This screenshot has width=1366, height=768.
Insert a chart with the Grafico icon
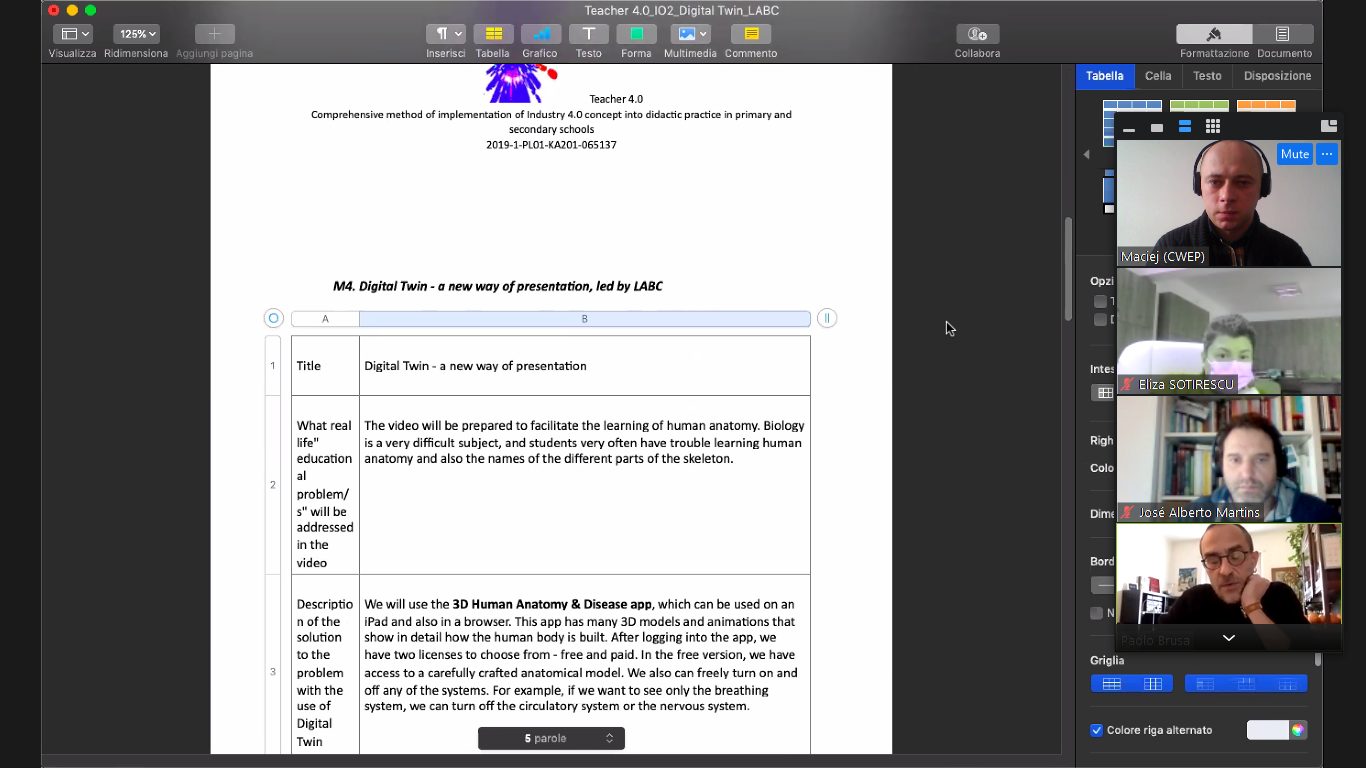coord(540,34)
